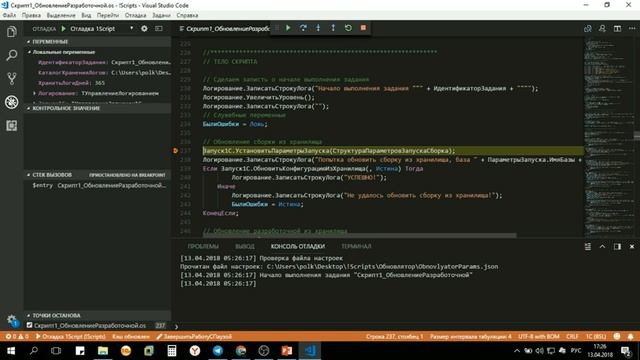The width and height of the screenshot is (640, 360).
Task: Open File Explorer from taskbar
Action: point(103,351)
